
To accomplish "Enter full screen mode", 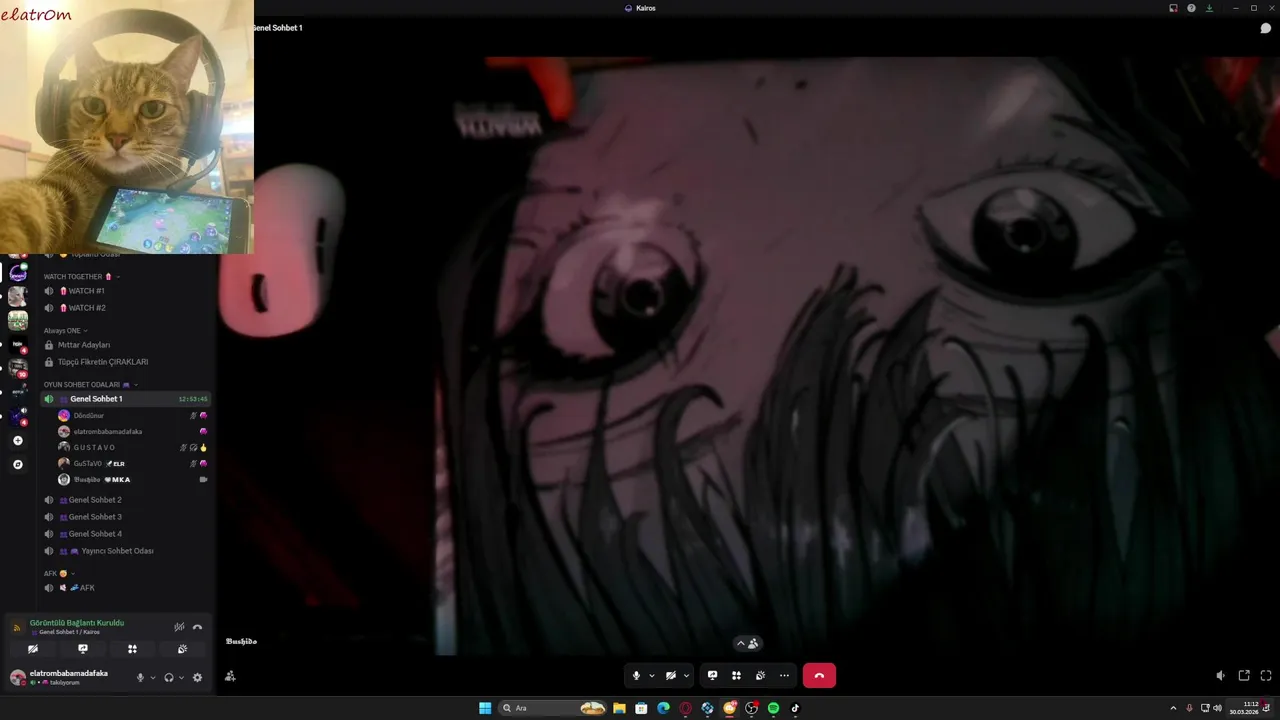I will click(1266, 676).
